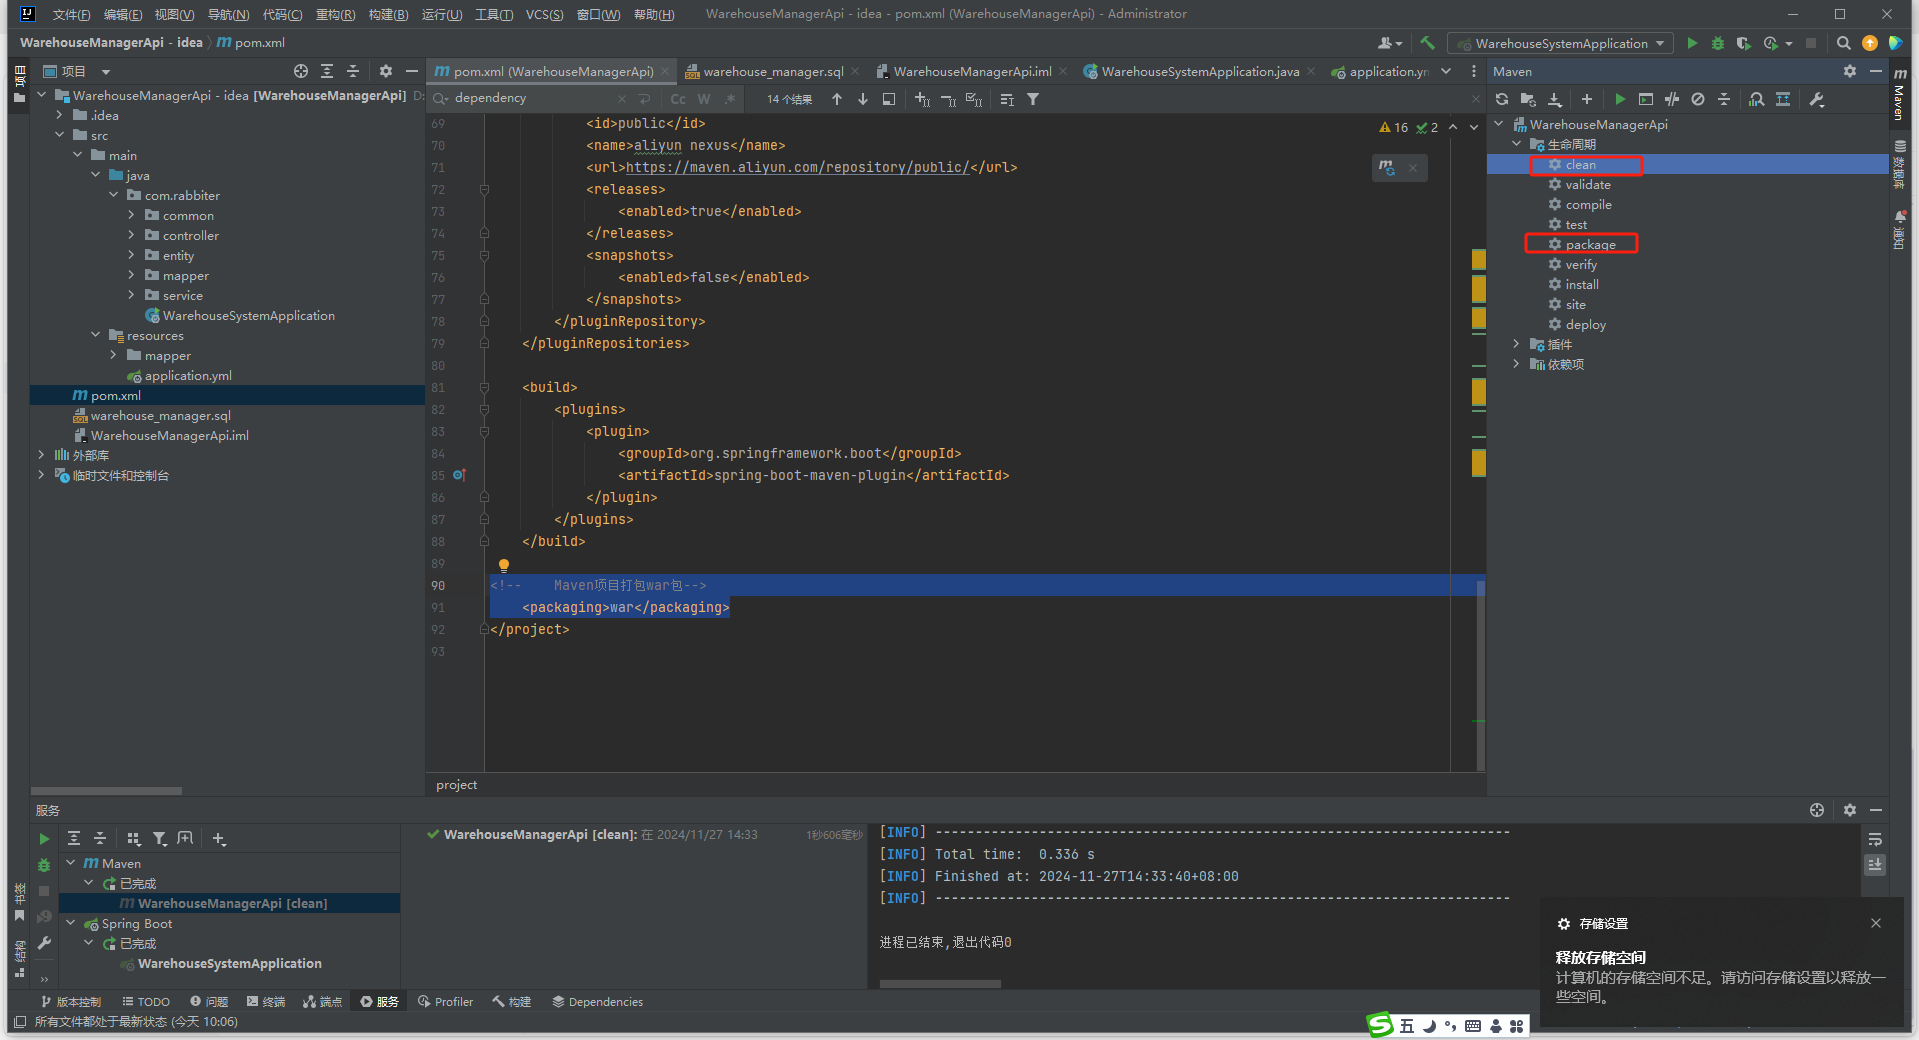Open WarehouseSystemApplication run configuration dropdown
Viewport: 1919px width, 1040px height.
(x=1561, y=43)
